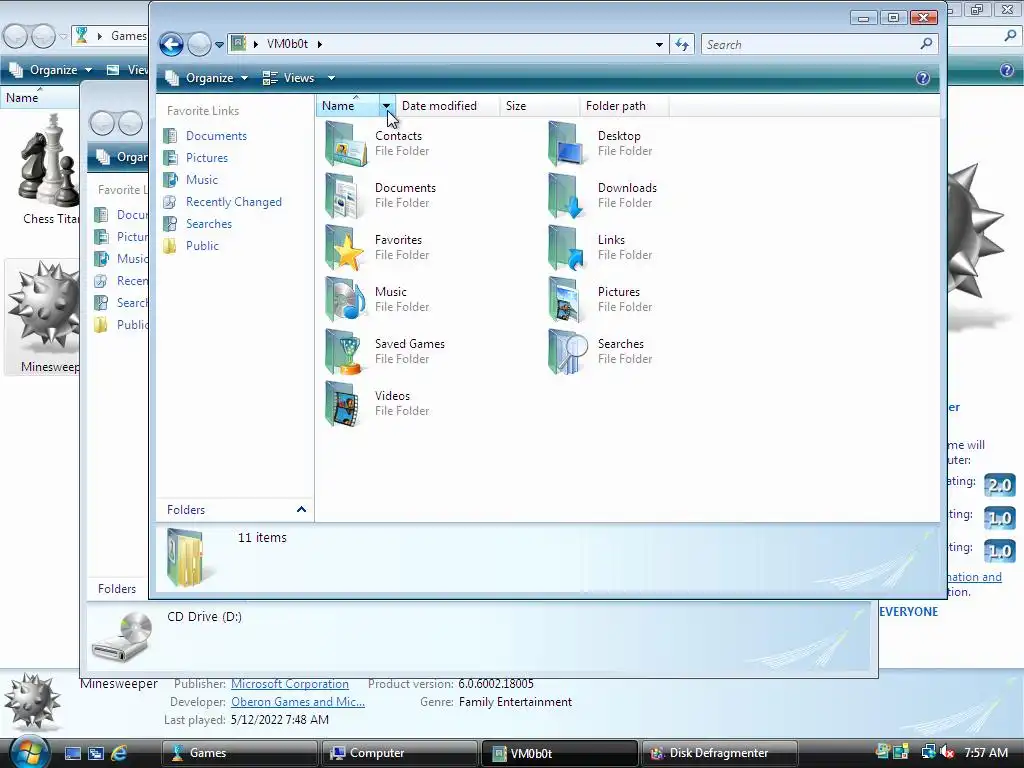
Task: Switch to Computer taskbar button
Action: (x=400, y=753)
